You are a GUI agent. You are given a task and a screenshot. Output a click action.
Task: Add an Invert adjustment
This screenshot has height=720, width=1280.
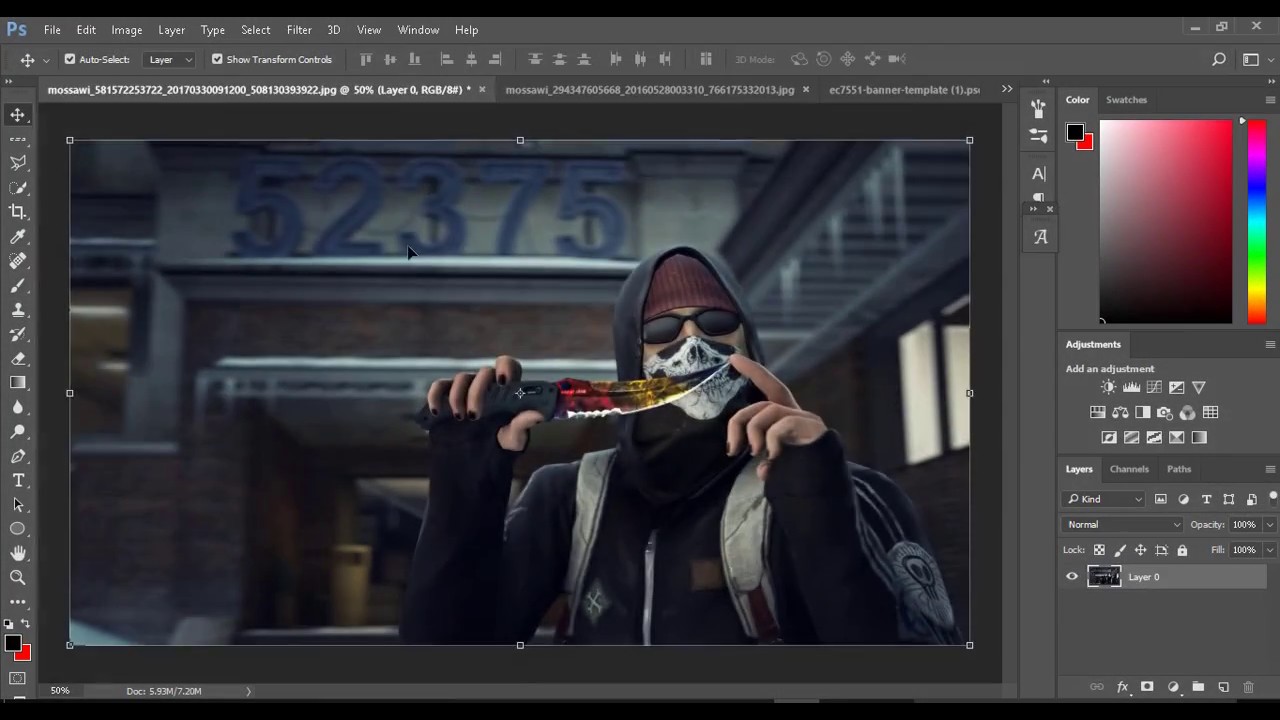coord(1109,437)
